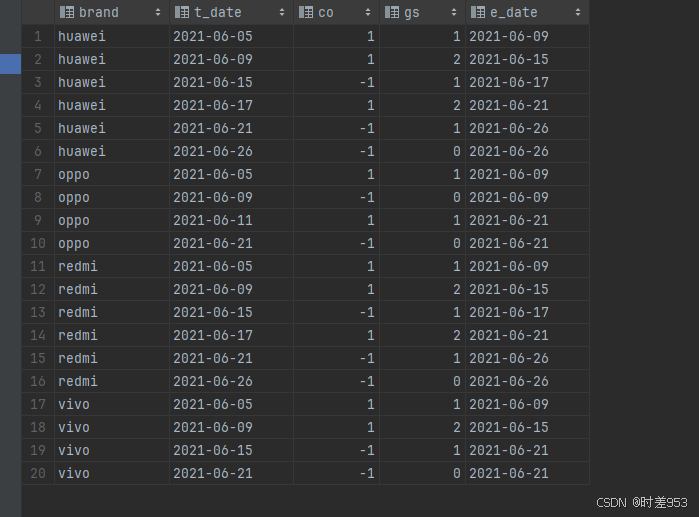Click co value 1 in row 18

337,427
